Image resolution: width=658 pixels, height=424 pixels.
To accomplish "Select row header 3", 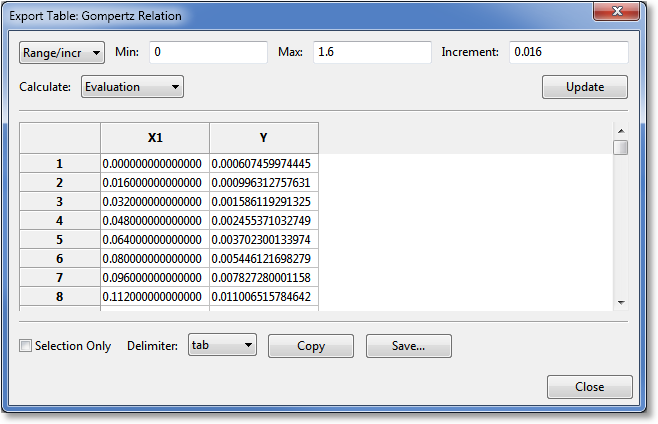I will point(60,202).
